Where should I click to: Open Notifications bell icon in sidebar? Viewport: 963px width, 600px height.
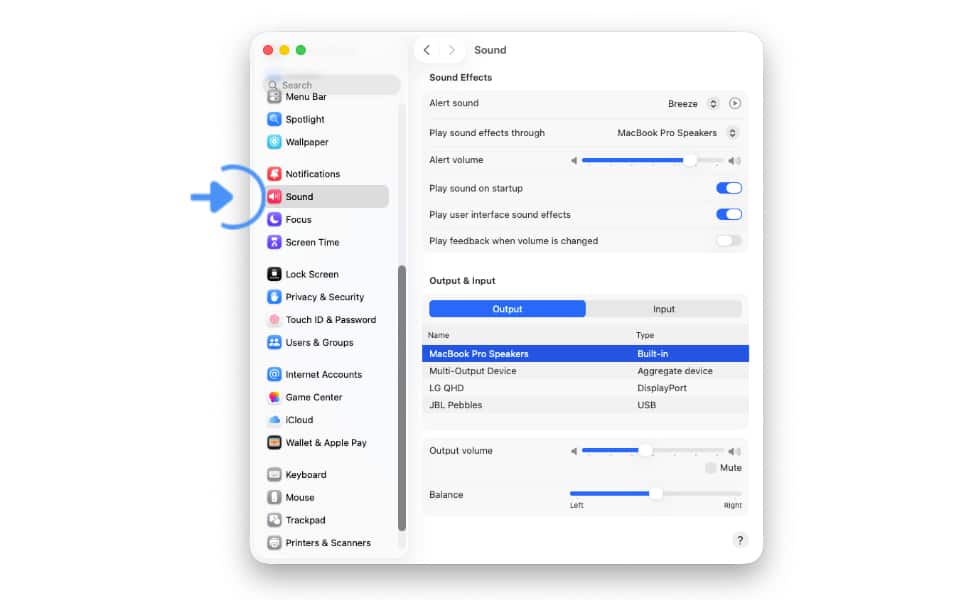coord(274,174)
